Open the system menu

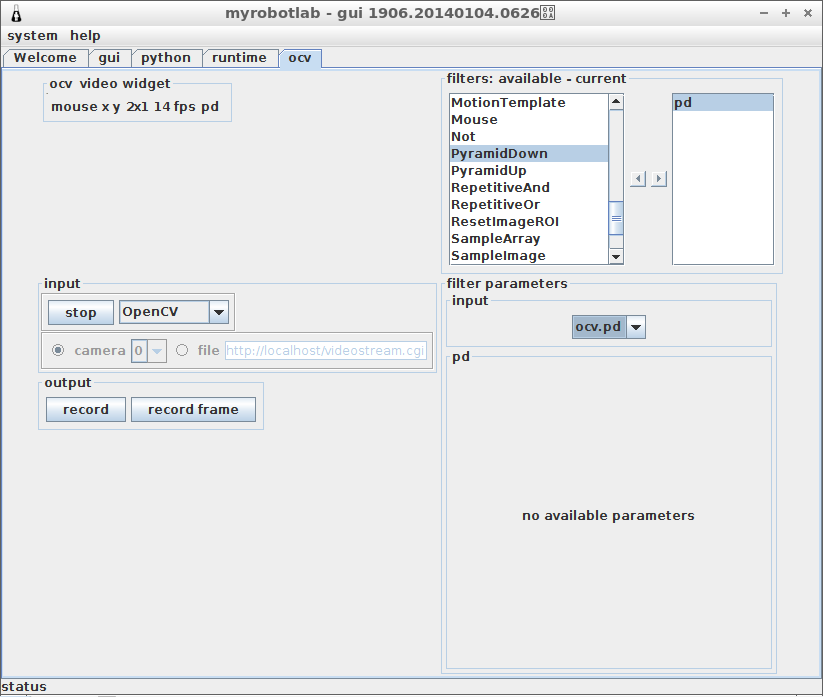tap(33, 36)
